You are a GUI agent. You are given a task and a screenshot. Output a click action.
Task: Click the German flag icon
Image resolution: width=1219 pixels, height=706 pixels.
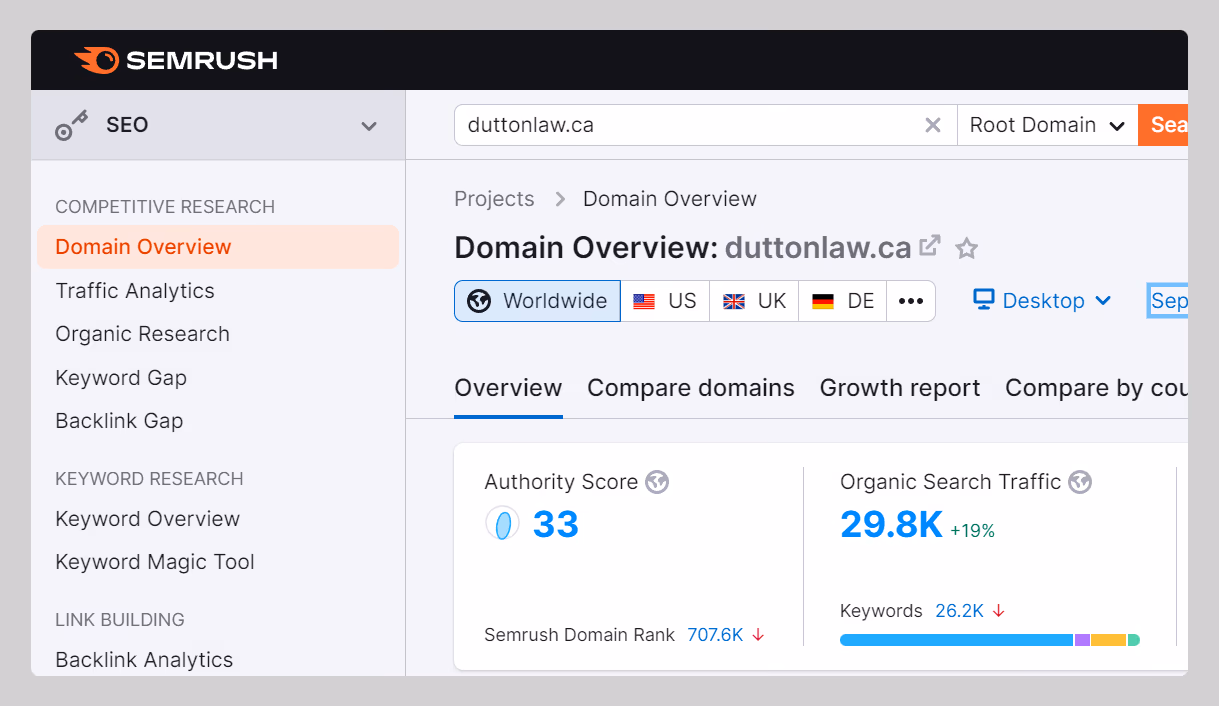click(x=823, y=301)
